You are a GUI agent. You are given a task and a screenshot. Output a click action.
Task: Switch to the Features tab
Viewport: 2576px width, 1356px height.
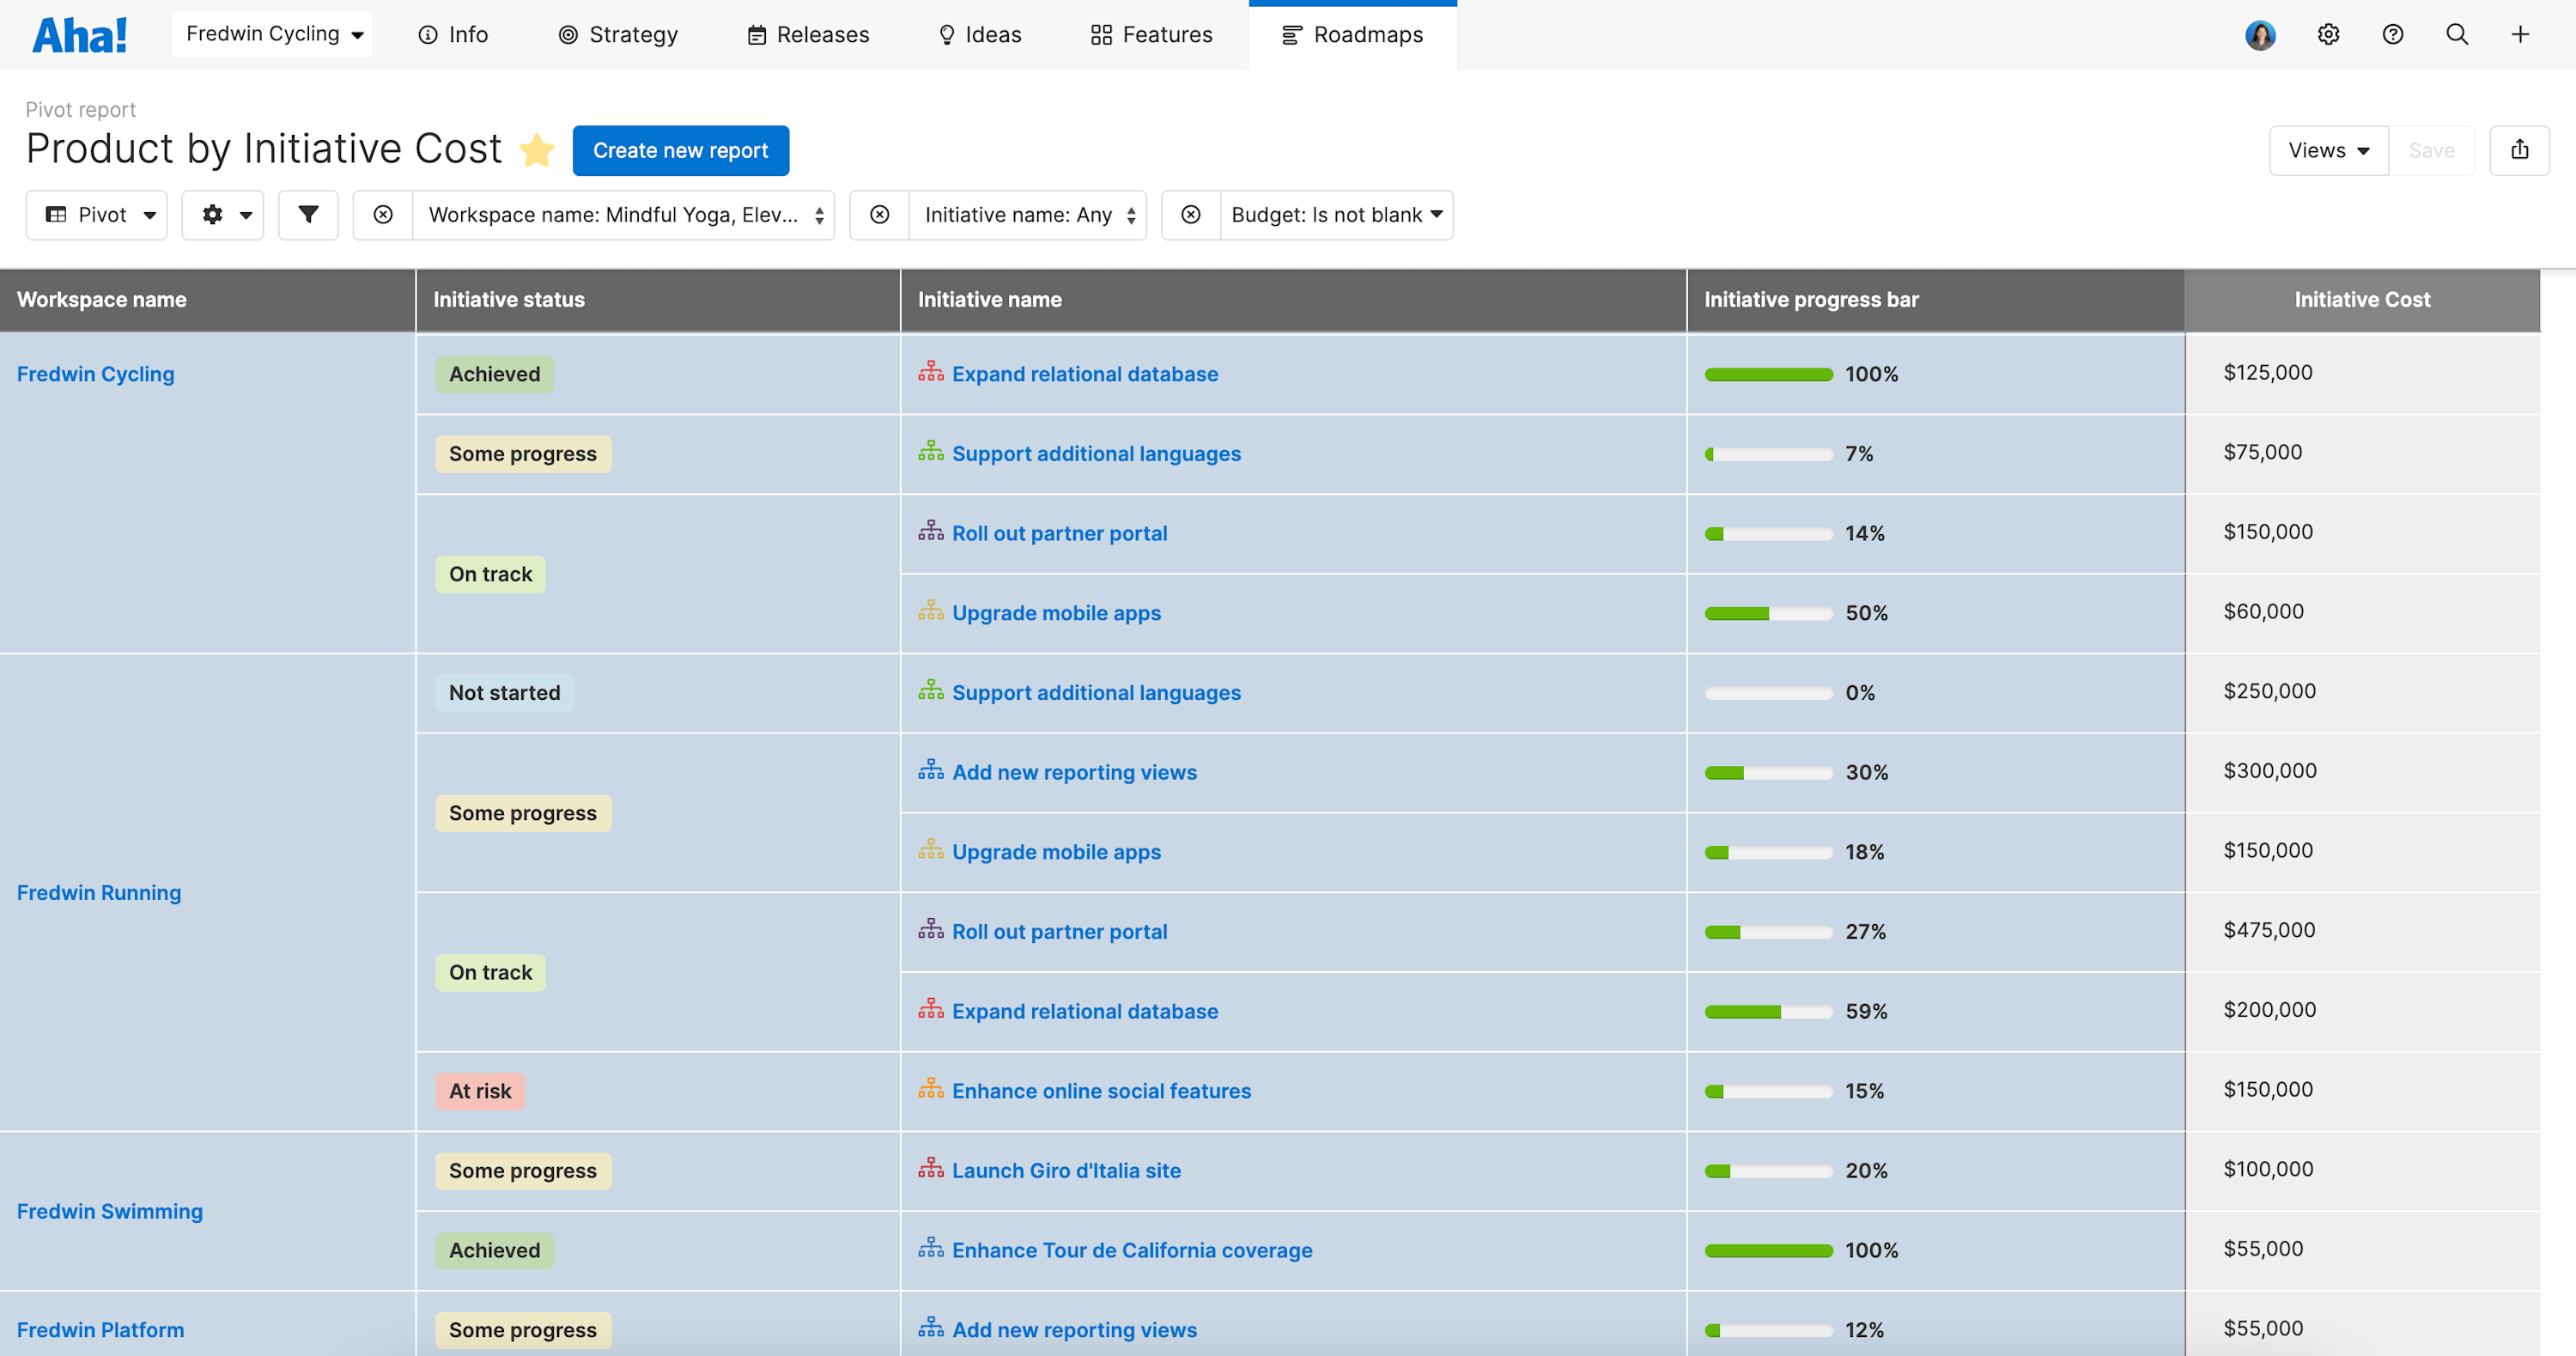coord(1151,34)
